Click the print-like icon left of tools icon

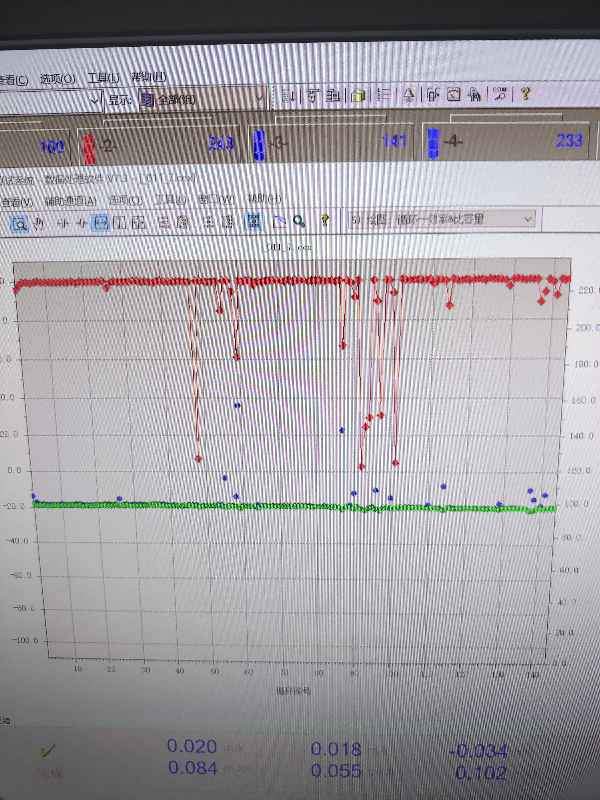pos(474,94)
